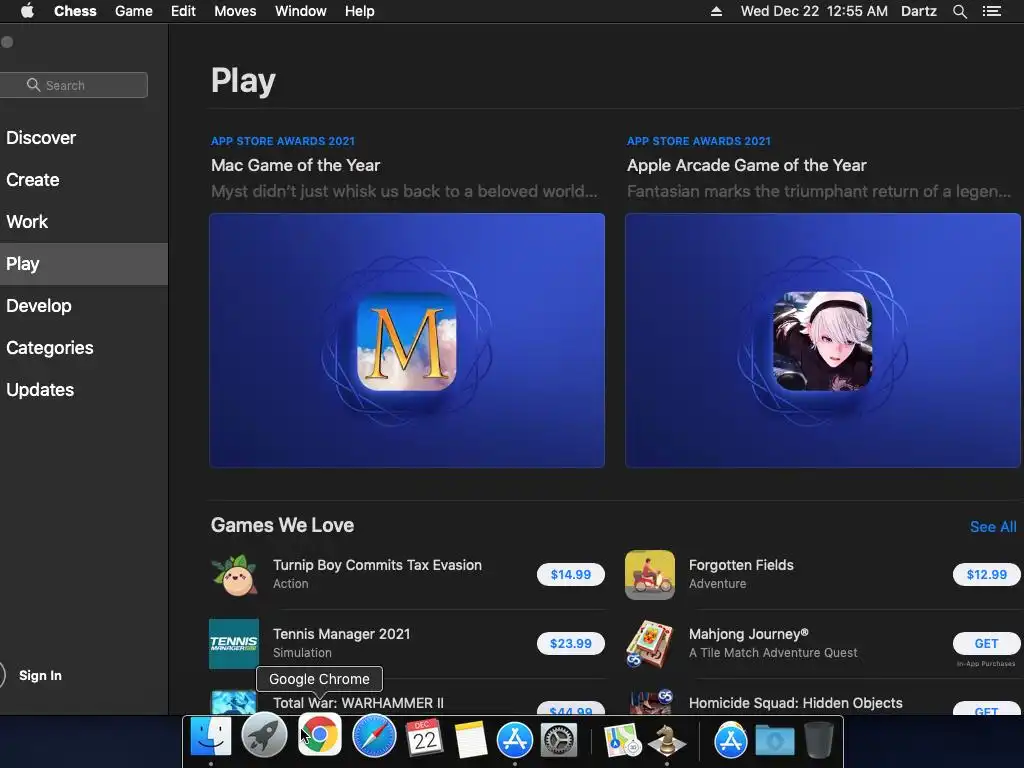Click the date and time in menu bar
Image resolution: width=1024 pixels, height=768 pixels.
tap(814, 11)
